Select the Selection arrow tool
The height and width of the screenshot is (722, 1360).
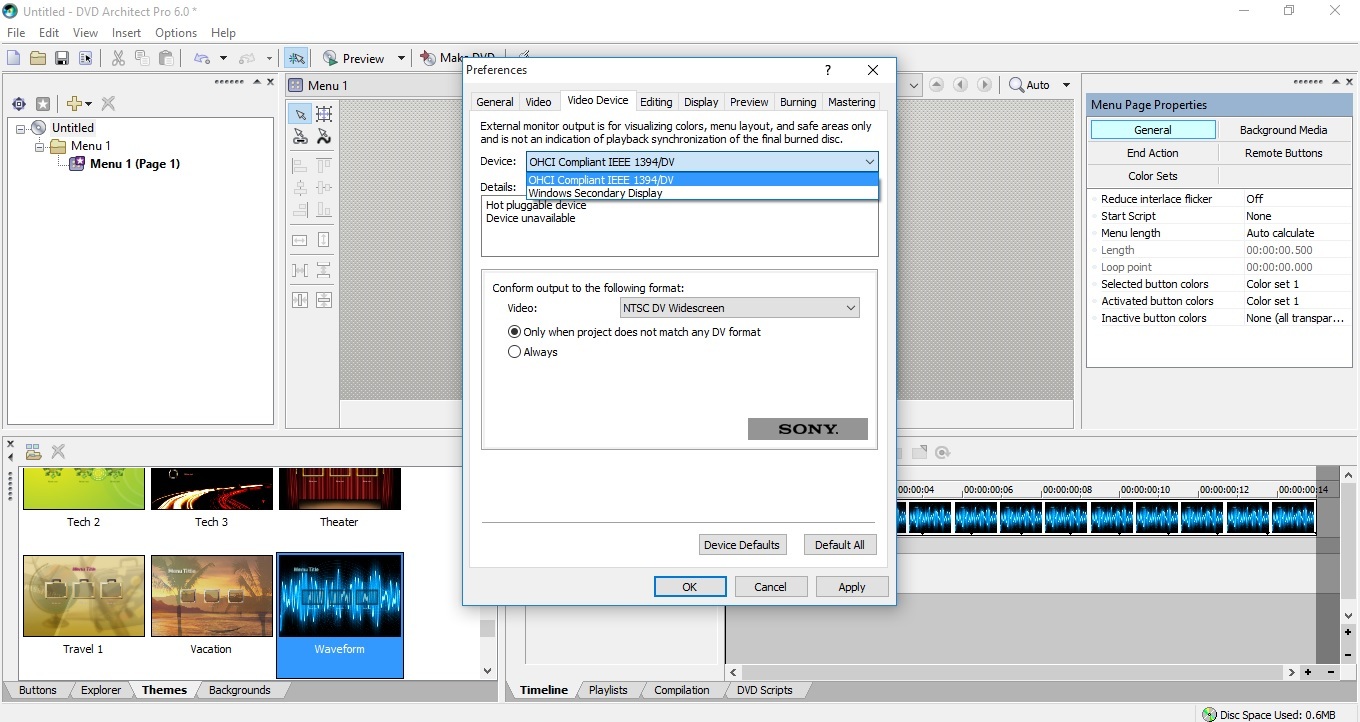pyautogui.click(x=300, y=115)
